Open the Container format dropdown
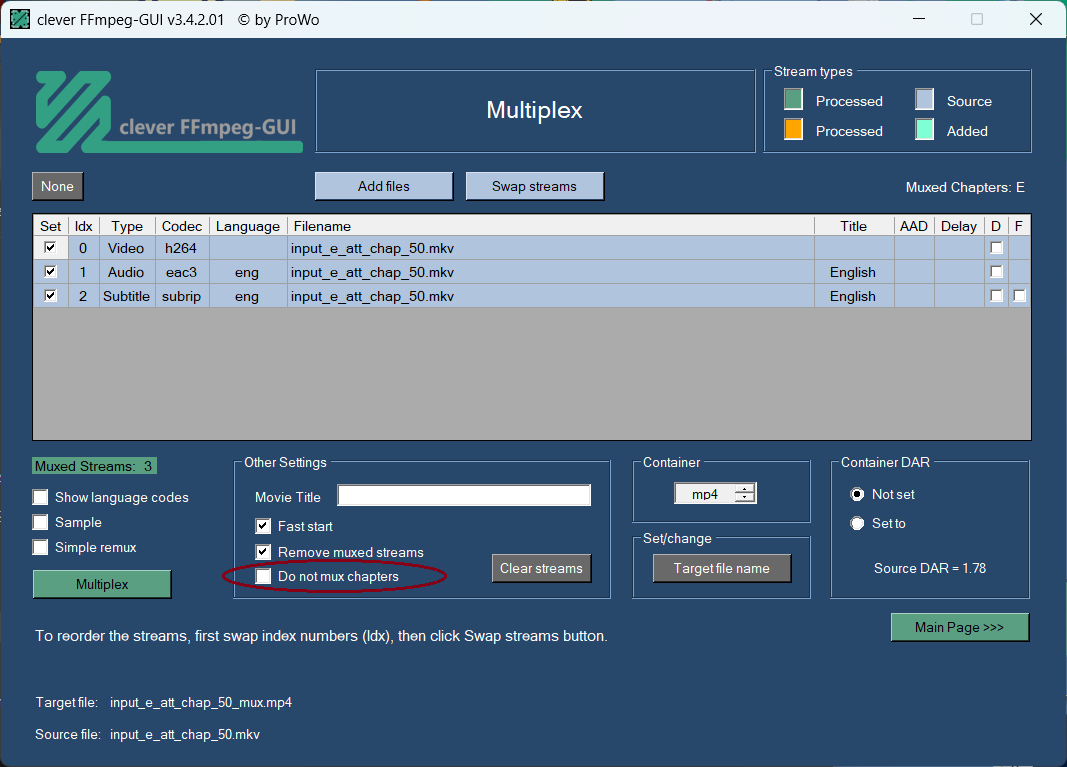This screenshot has width=1067, height=767. pos(705,494)
